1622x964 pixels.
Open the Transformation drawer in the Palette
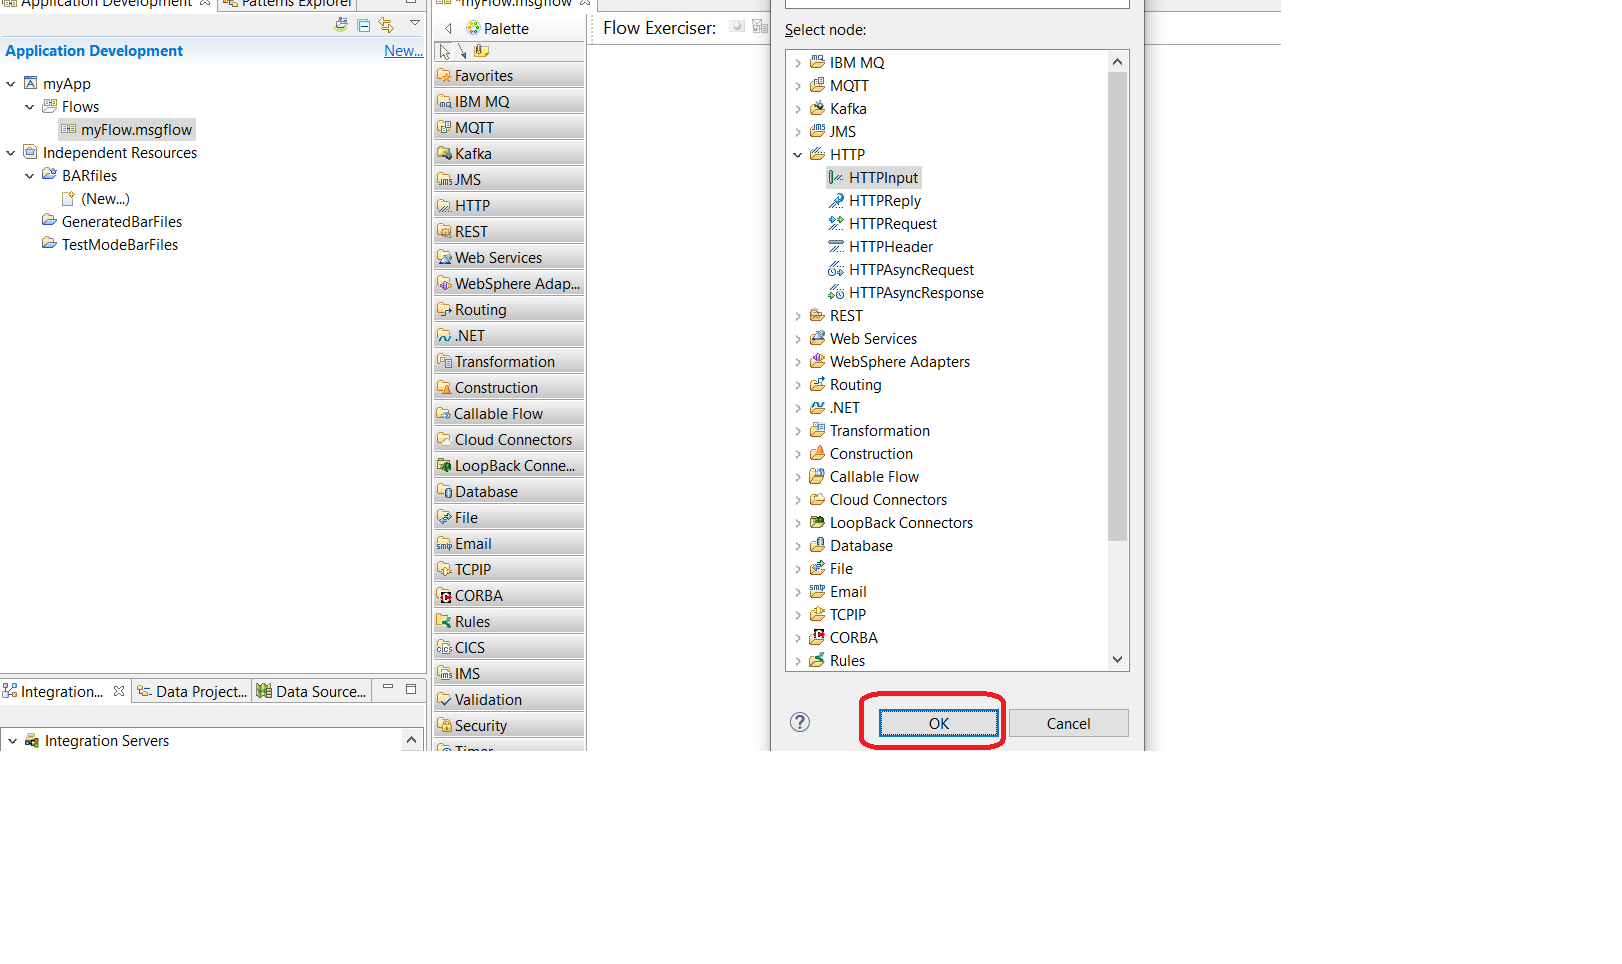(x=510, y=361)
